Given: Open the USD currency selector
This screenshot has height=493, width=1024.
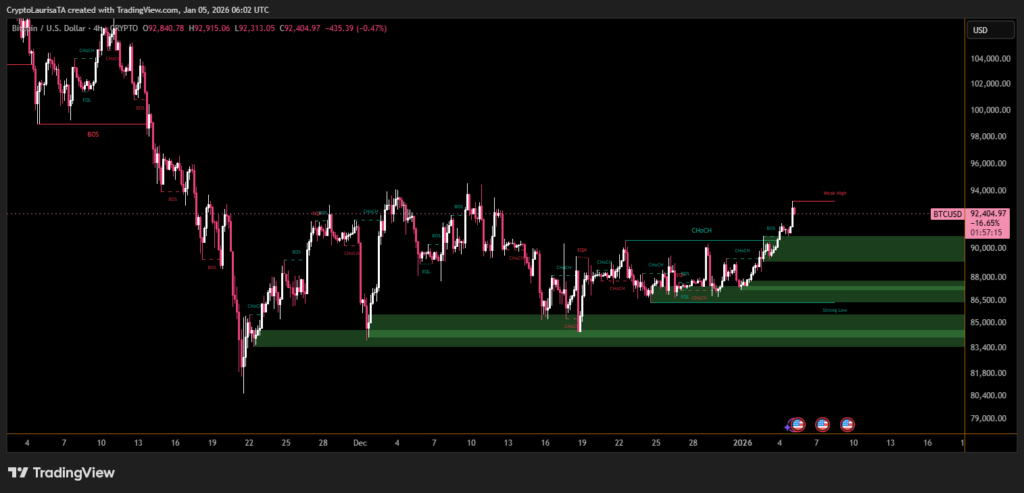Looking at the screenshot, I should click(x=979, y=30).
